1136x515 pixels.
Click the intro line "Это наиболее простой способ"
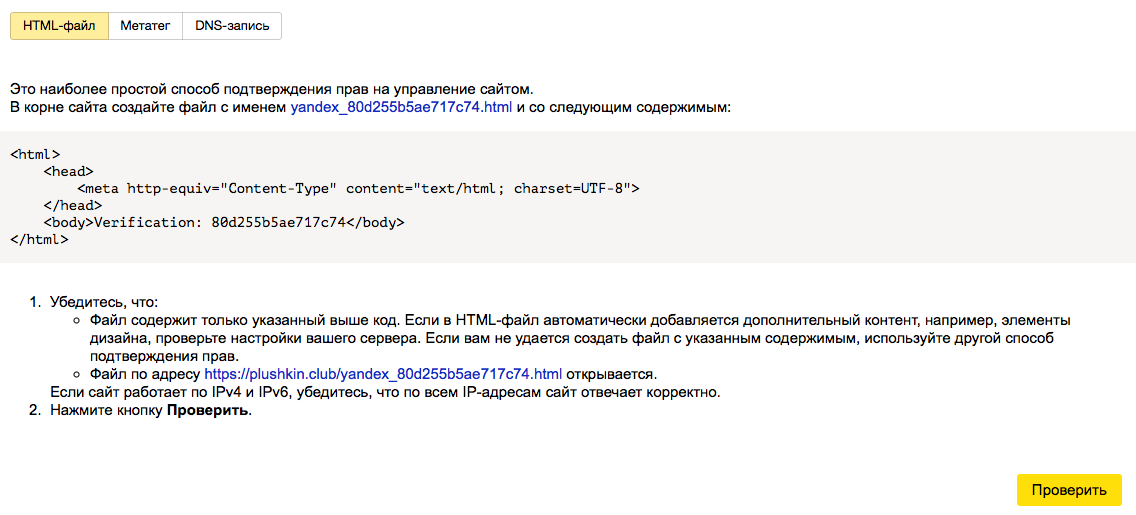tap(271, 91)
